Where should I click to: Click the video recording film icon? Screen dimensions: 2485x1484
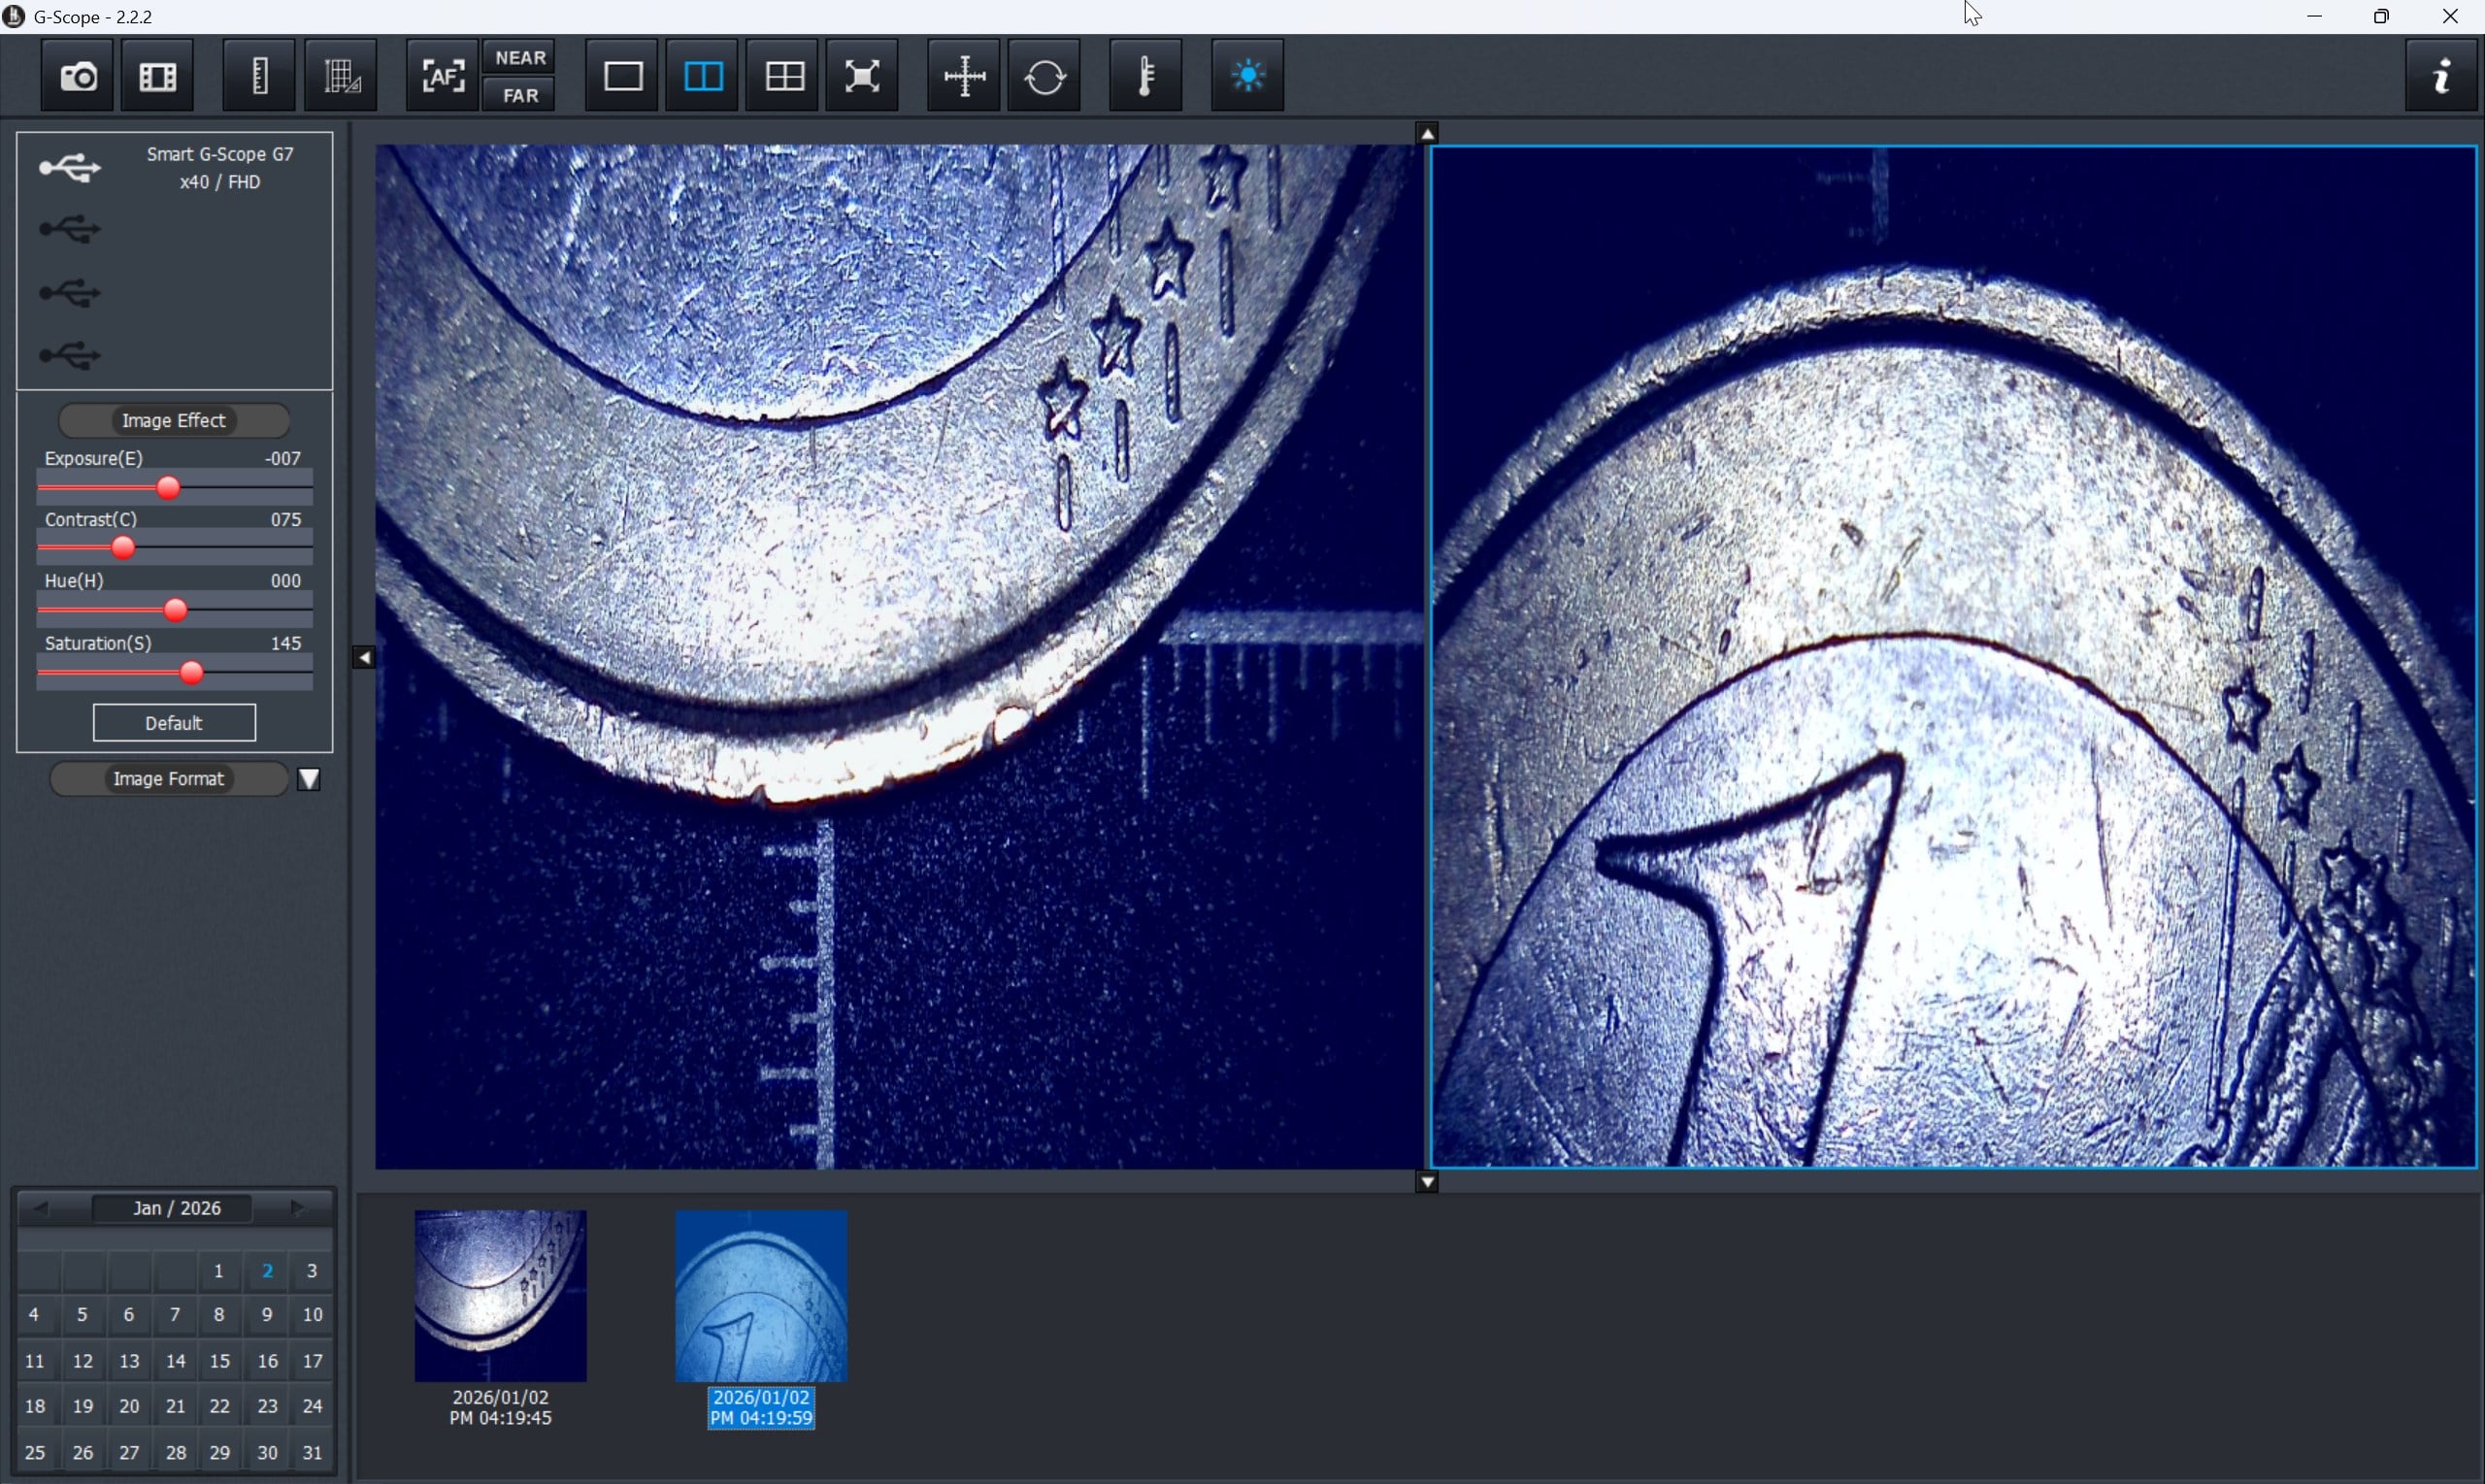tap(157, 76)
